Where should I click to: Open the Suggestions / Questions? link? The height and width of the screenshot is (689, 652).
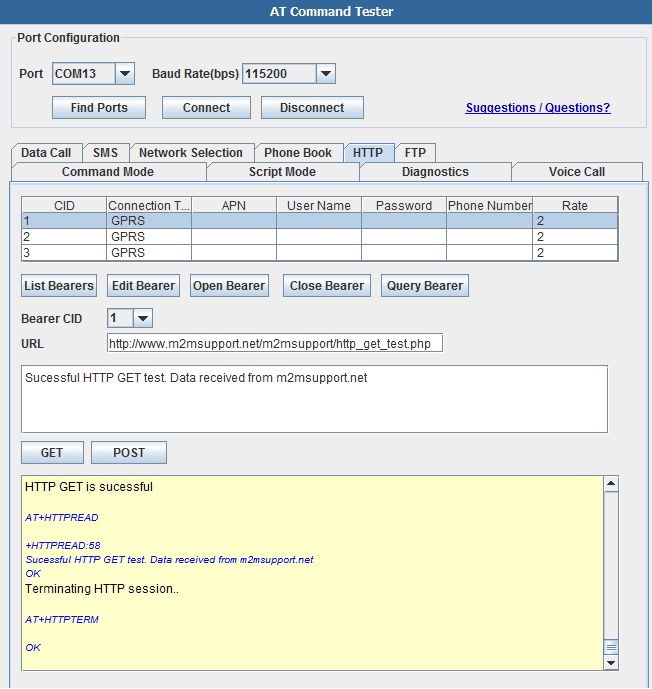pos(538,108)
